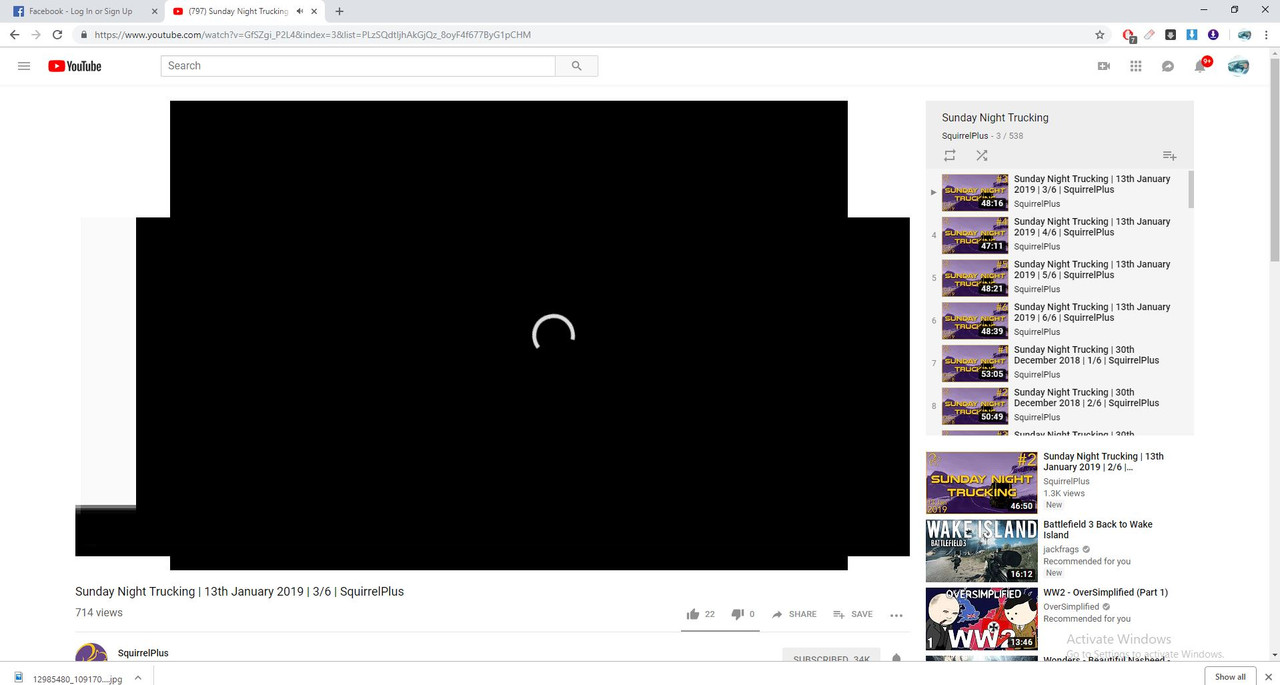Open notifications bell with 9+ badge
Screen dimensions: 1280x685
pos(1200,66)
